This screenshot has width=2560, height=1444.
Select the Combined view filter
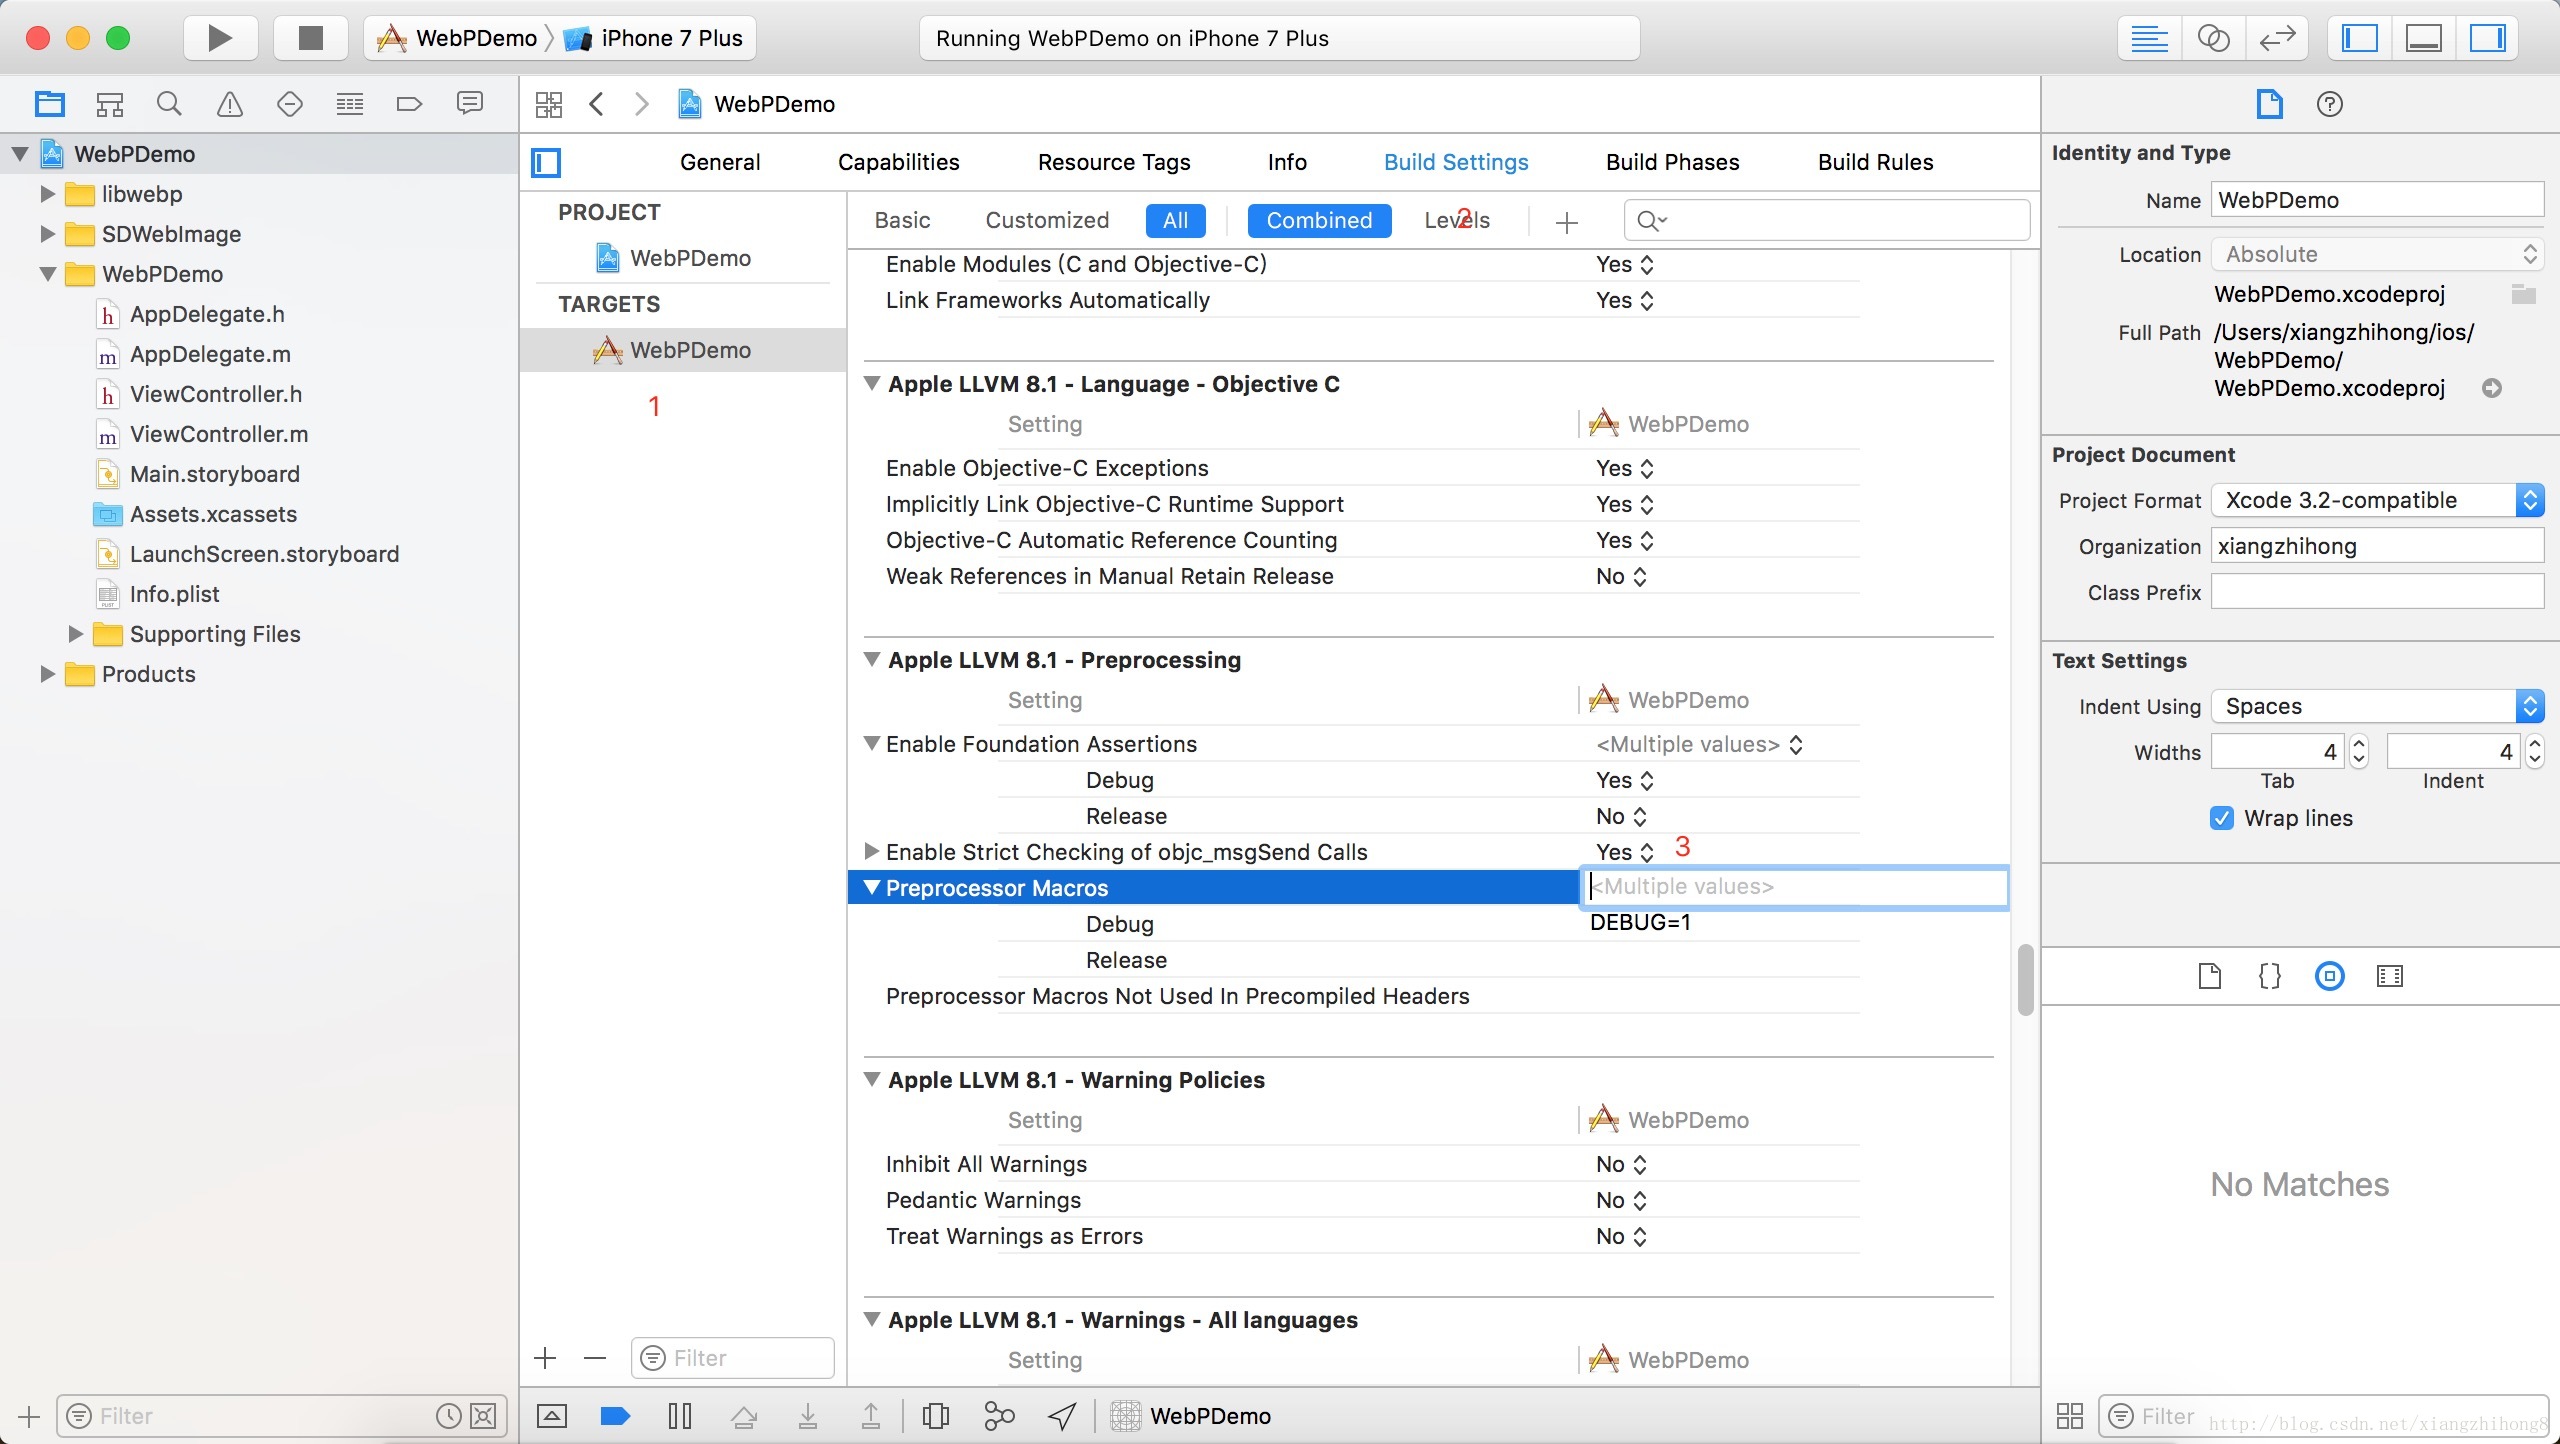click(1319, 220)
